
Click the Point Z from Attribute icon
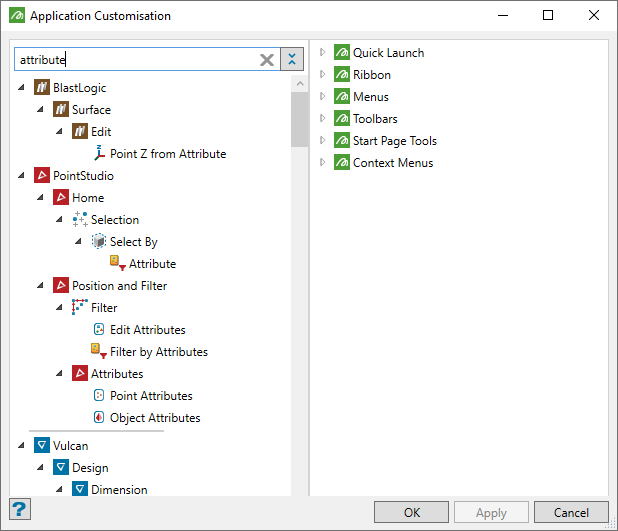pyautogui.click(x=99, y=153)
